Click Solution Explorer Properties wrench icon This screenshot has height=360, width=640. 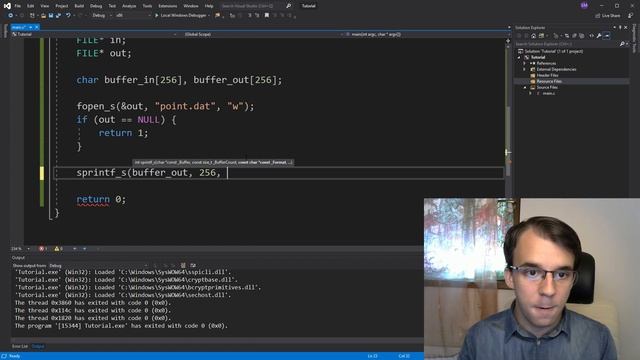[599, 36]
